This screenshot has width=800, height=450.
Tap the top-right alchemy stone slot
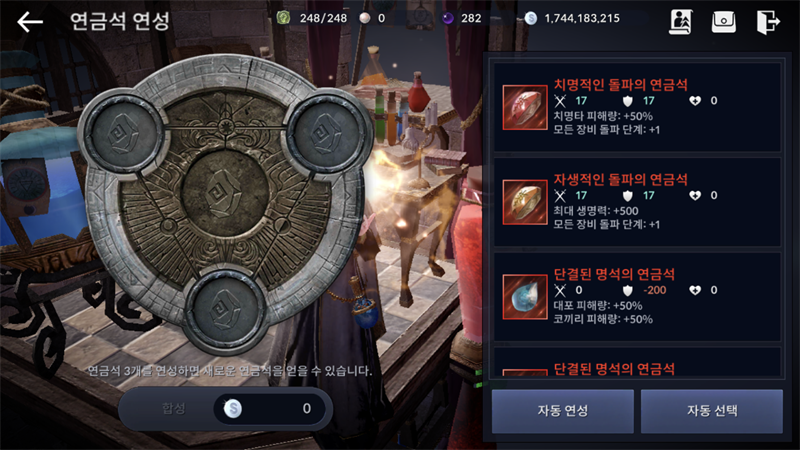point(327,134)
